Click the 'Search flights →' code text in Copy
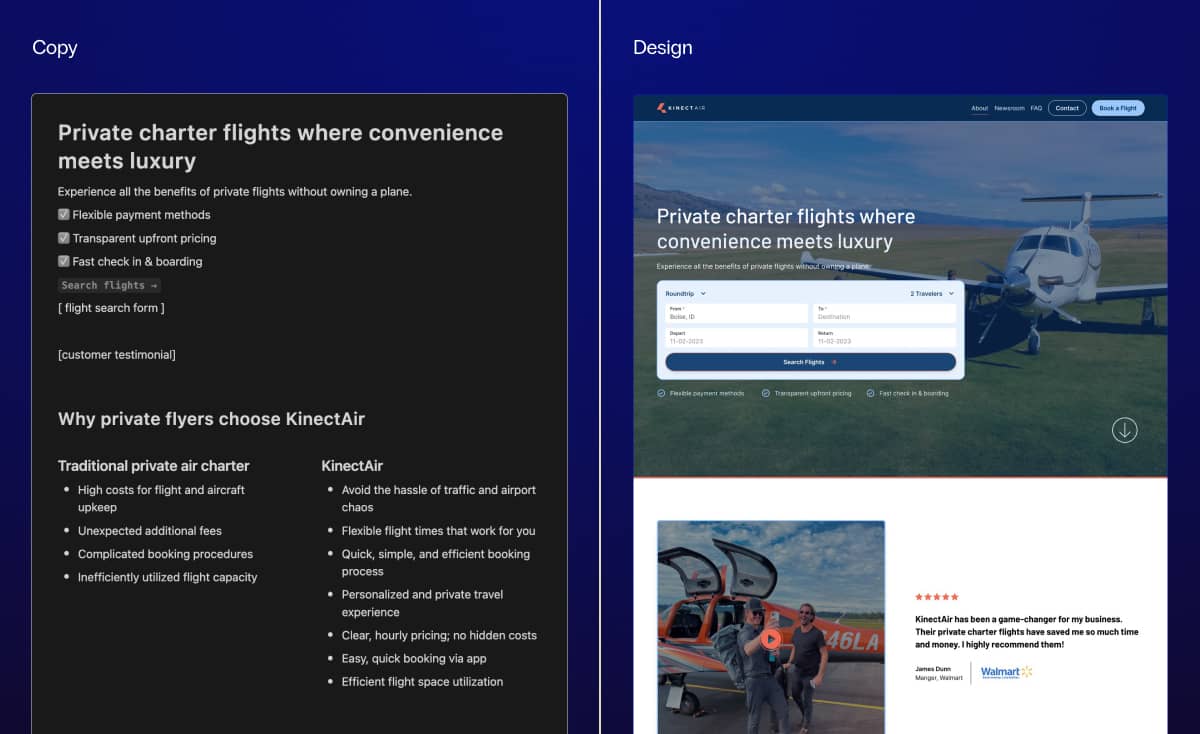This screenshot has height=734, width=1200. click(110, 285)
